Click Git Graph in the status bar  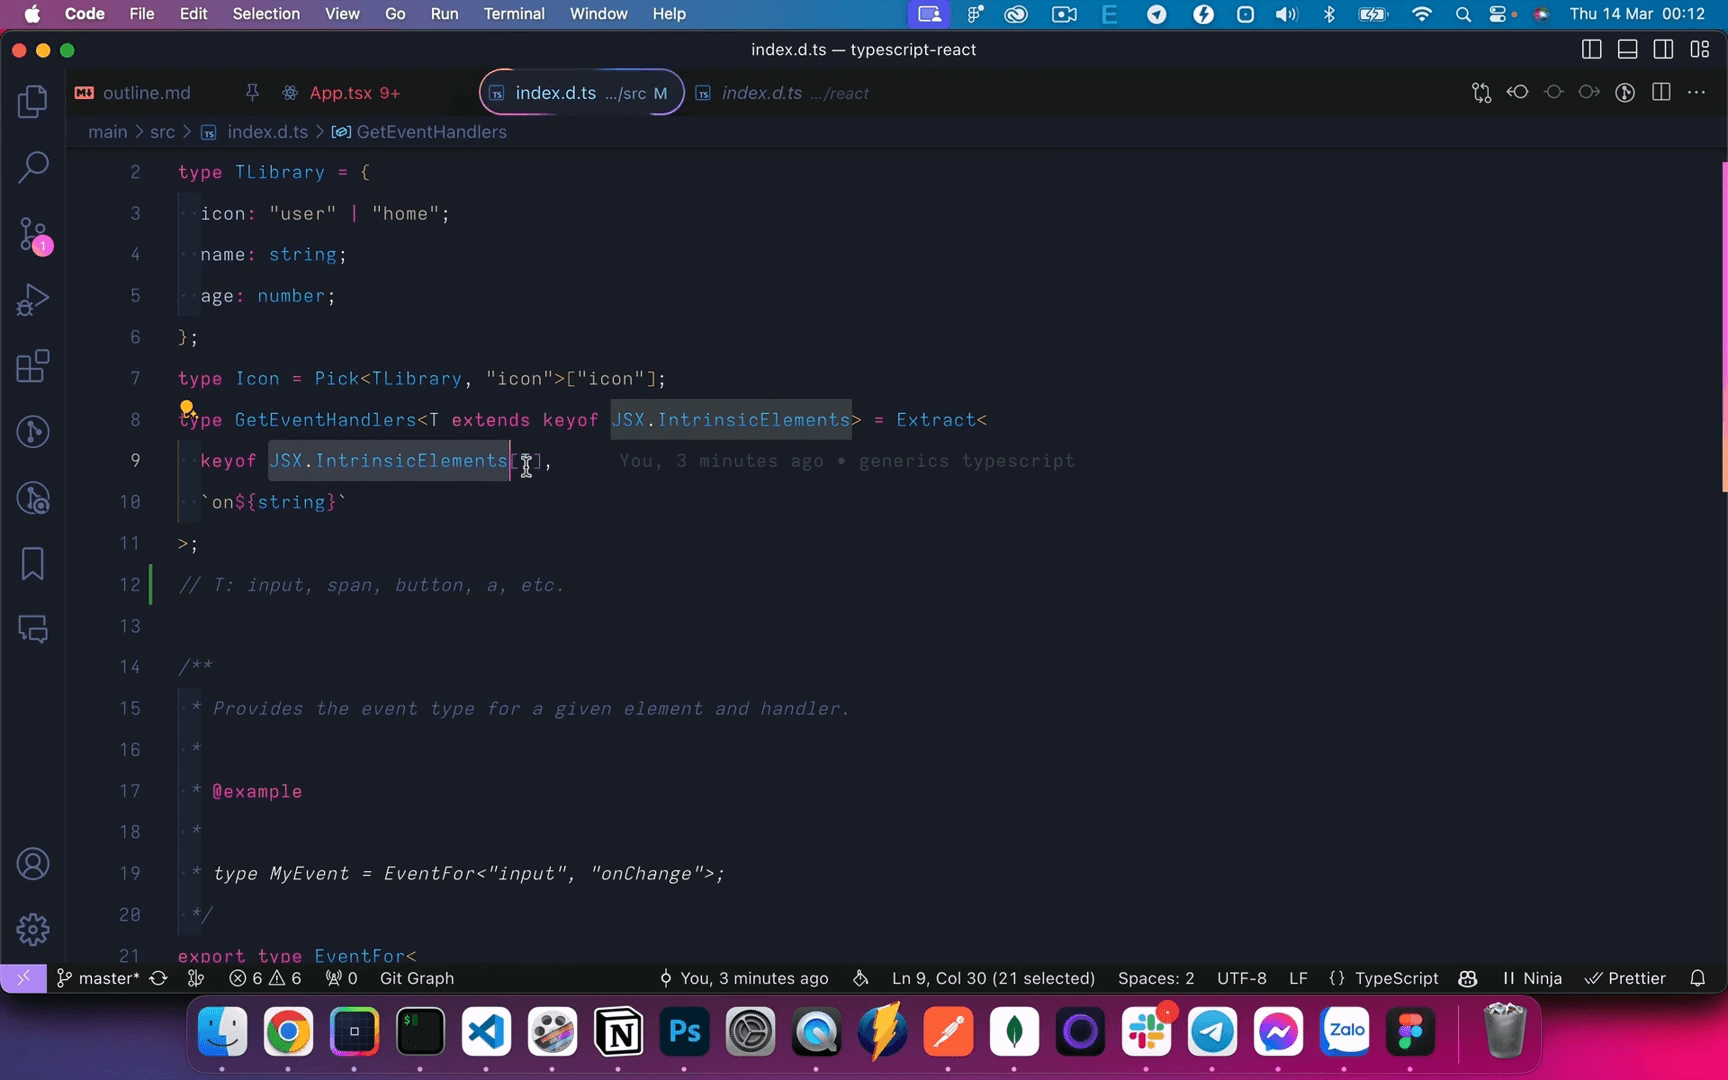pos(416,978)
